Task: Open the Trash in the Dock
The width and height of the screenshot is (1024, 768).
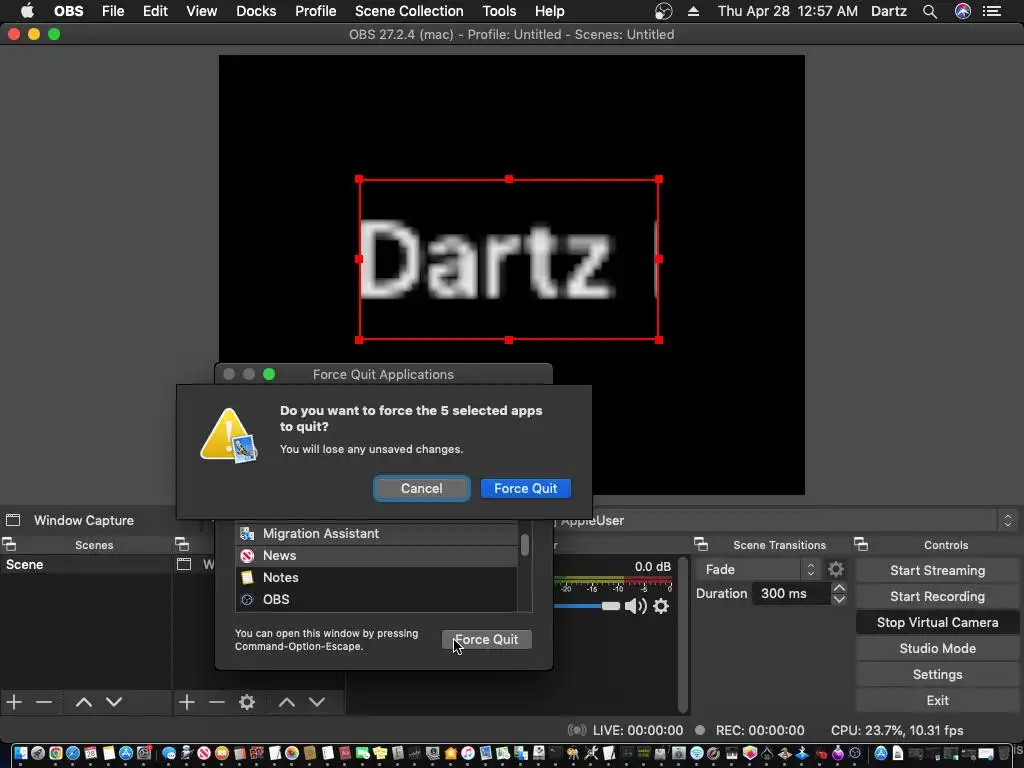Action: tap(1004, 754)
